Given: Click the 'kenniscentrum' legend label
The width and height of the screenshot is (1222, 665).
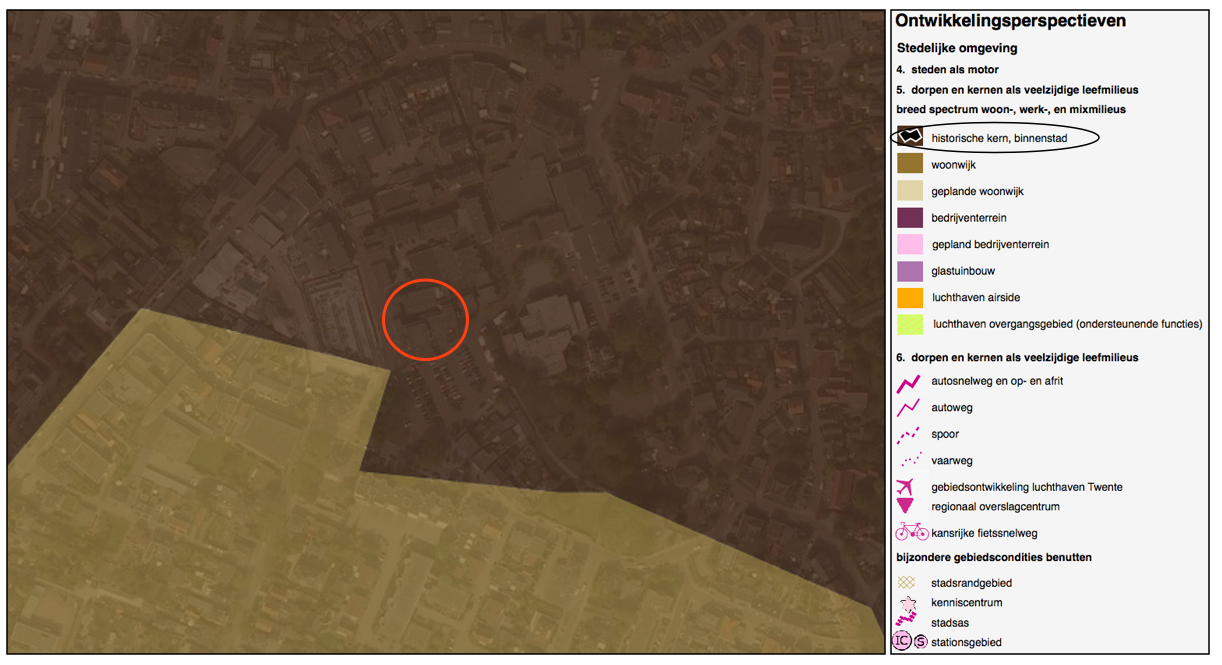Looking at the screenshot, I should click(x=966, y=603).
